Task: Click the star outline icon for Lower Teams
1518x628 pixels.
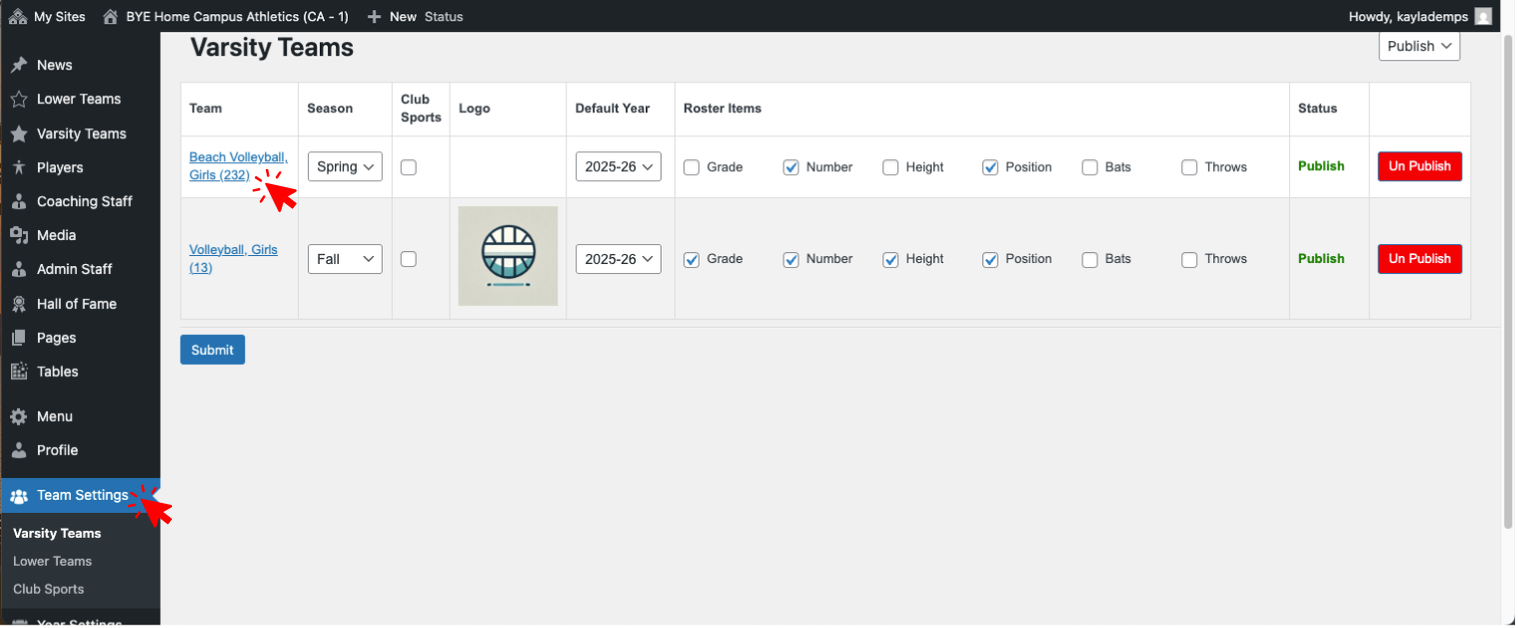Action: click(x=18, y=99)
